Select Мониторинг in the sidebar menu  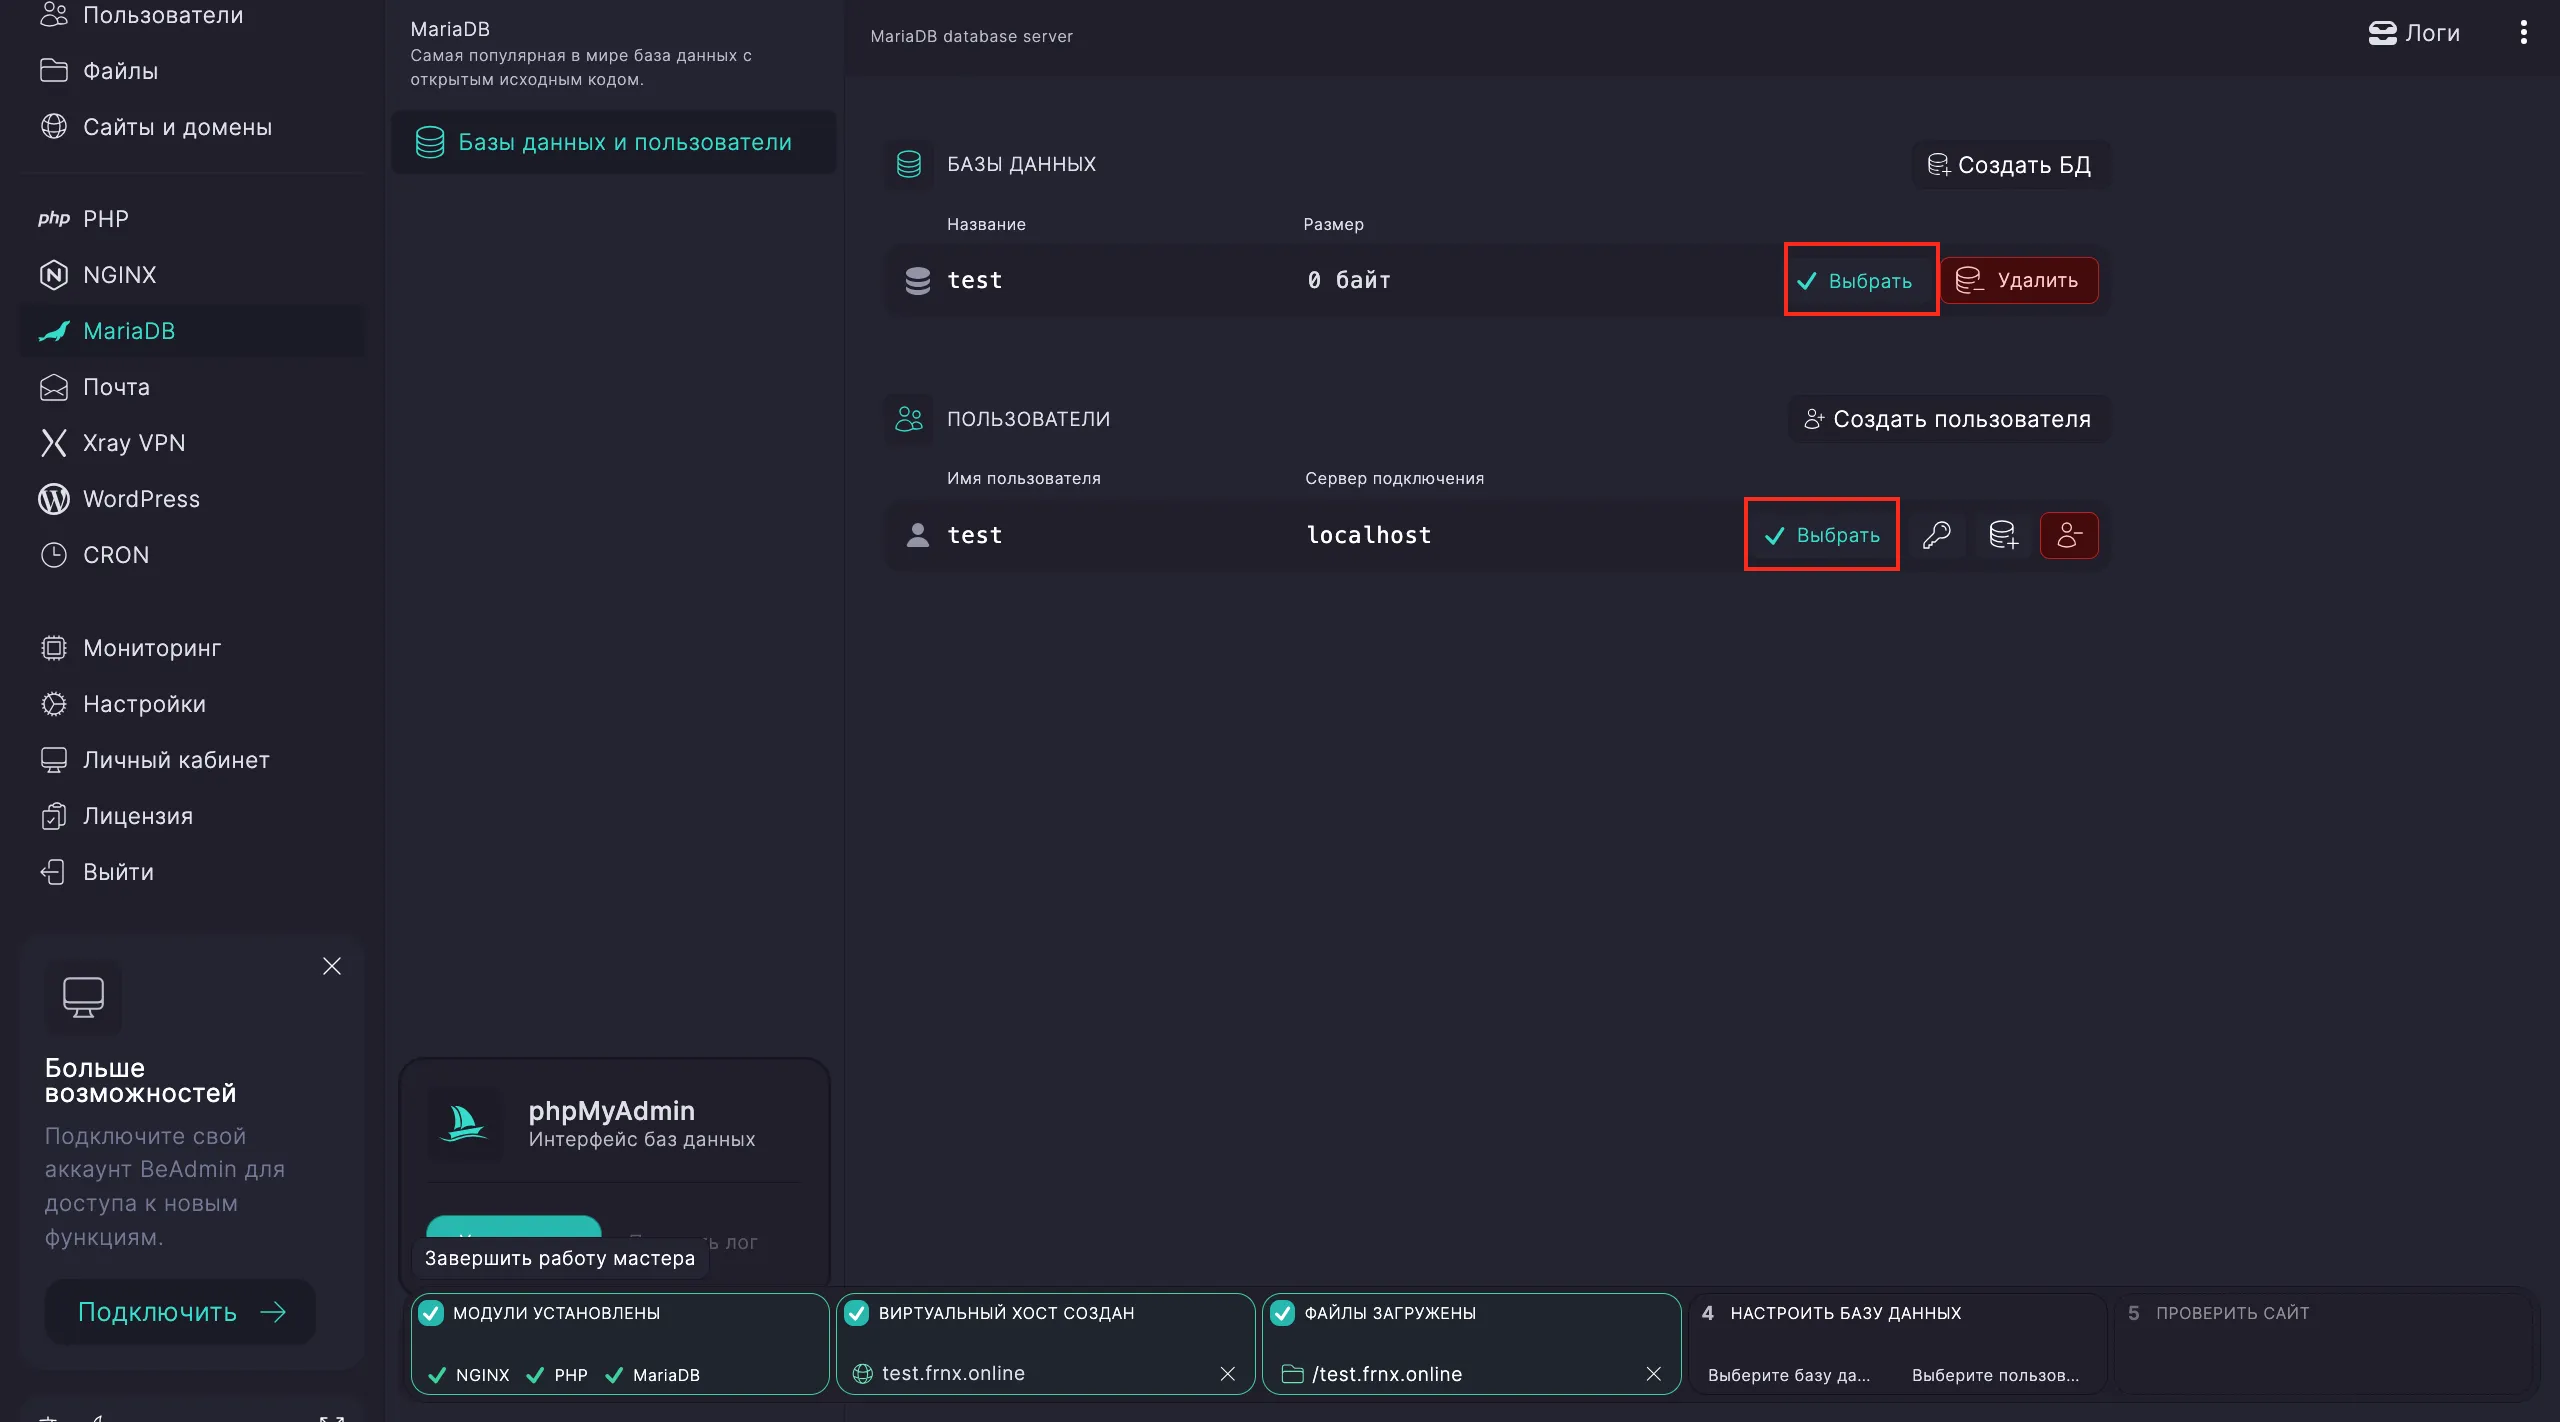point(152,648)
